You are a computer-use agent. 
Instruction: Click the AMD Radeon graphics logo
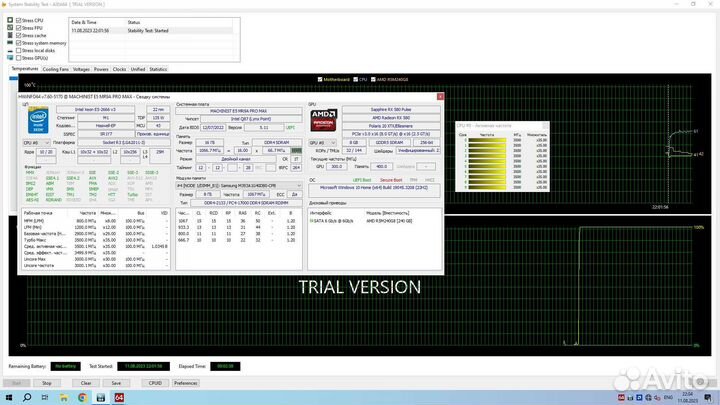[323, 120]
